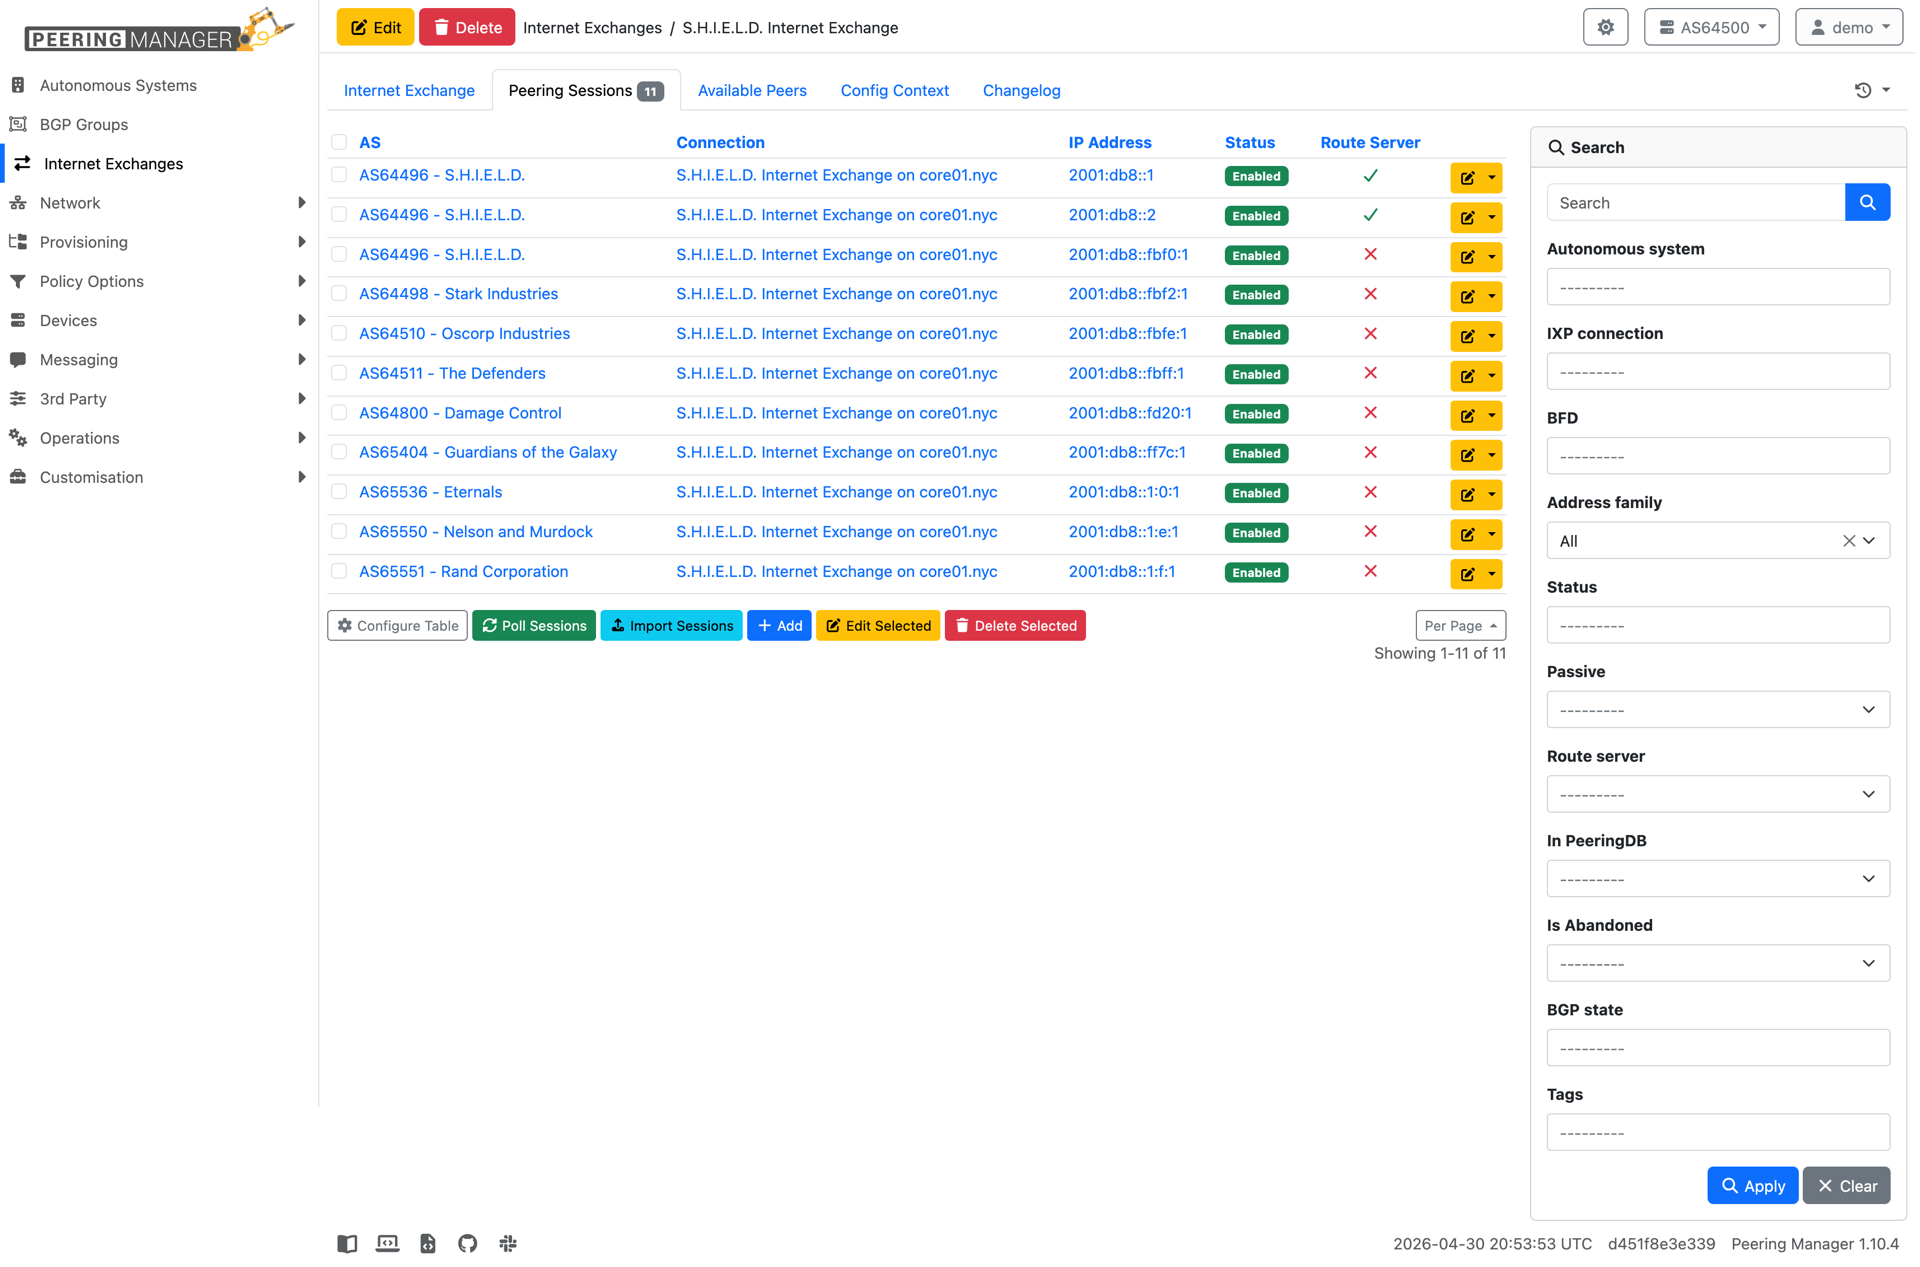The height and width of the screenshot is (1267, 1920).
Task: Click the Autonomous system filter field
Action: point(1717,287)
